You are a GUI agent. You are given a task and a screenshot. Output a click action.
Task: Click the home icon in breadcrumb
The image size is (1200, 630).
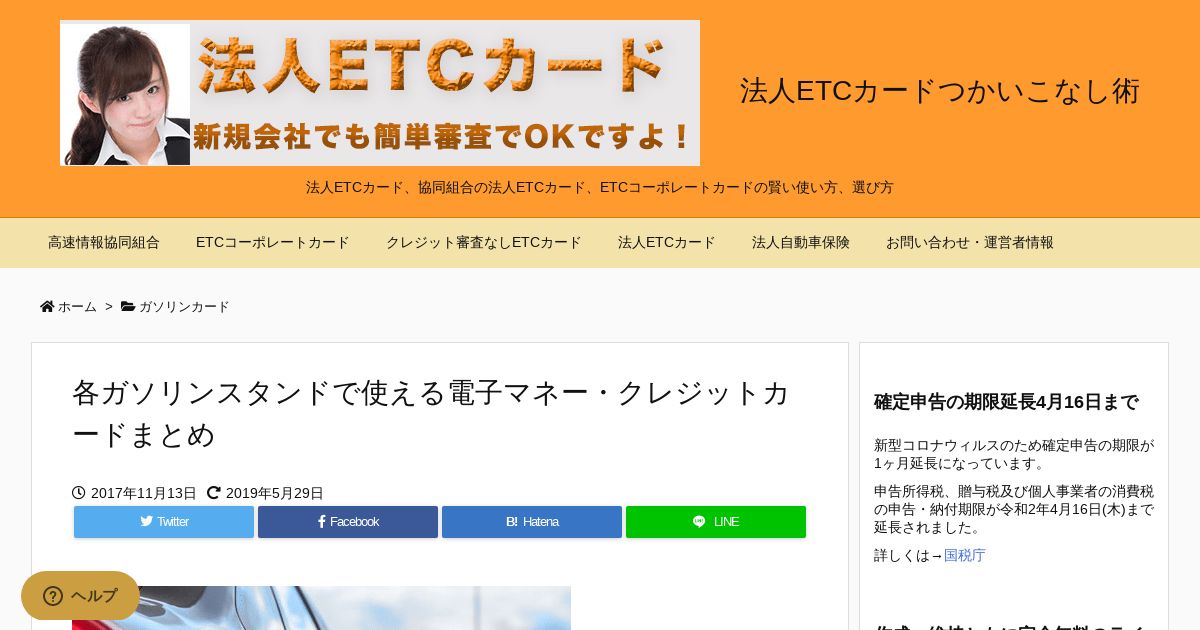(47, 307)
